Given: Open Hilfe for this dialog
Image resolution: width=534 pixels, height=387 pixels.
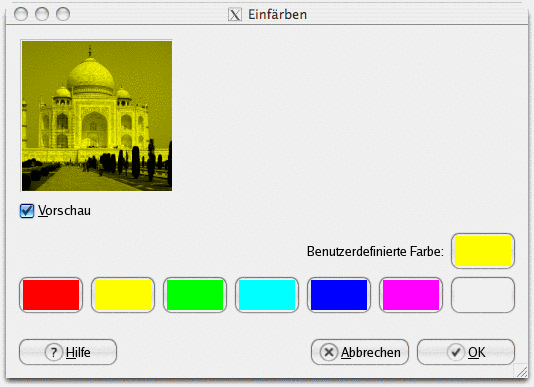Looking at the screenshot, I should click(68, 352).
